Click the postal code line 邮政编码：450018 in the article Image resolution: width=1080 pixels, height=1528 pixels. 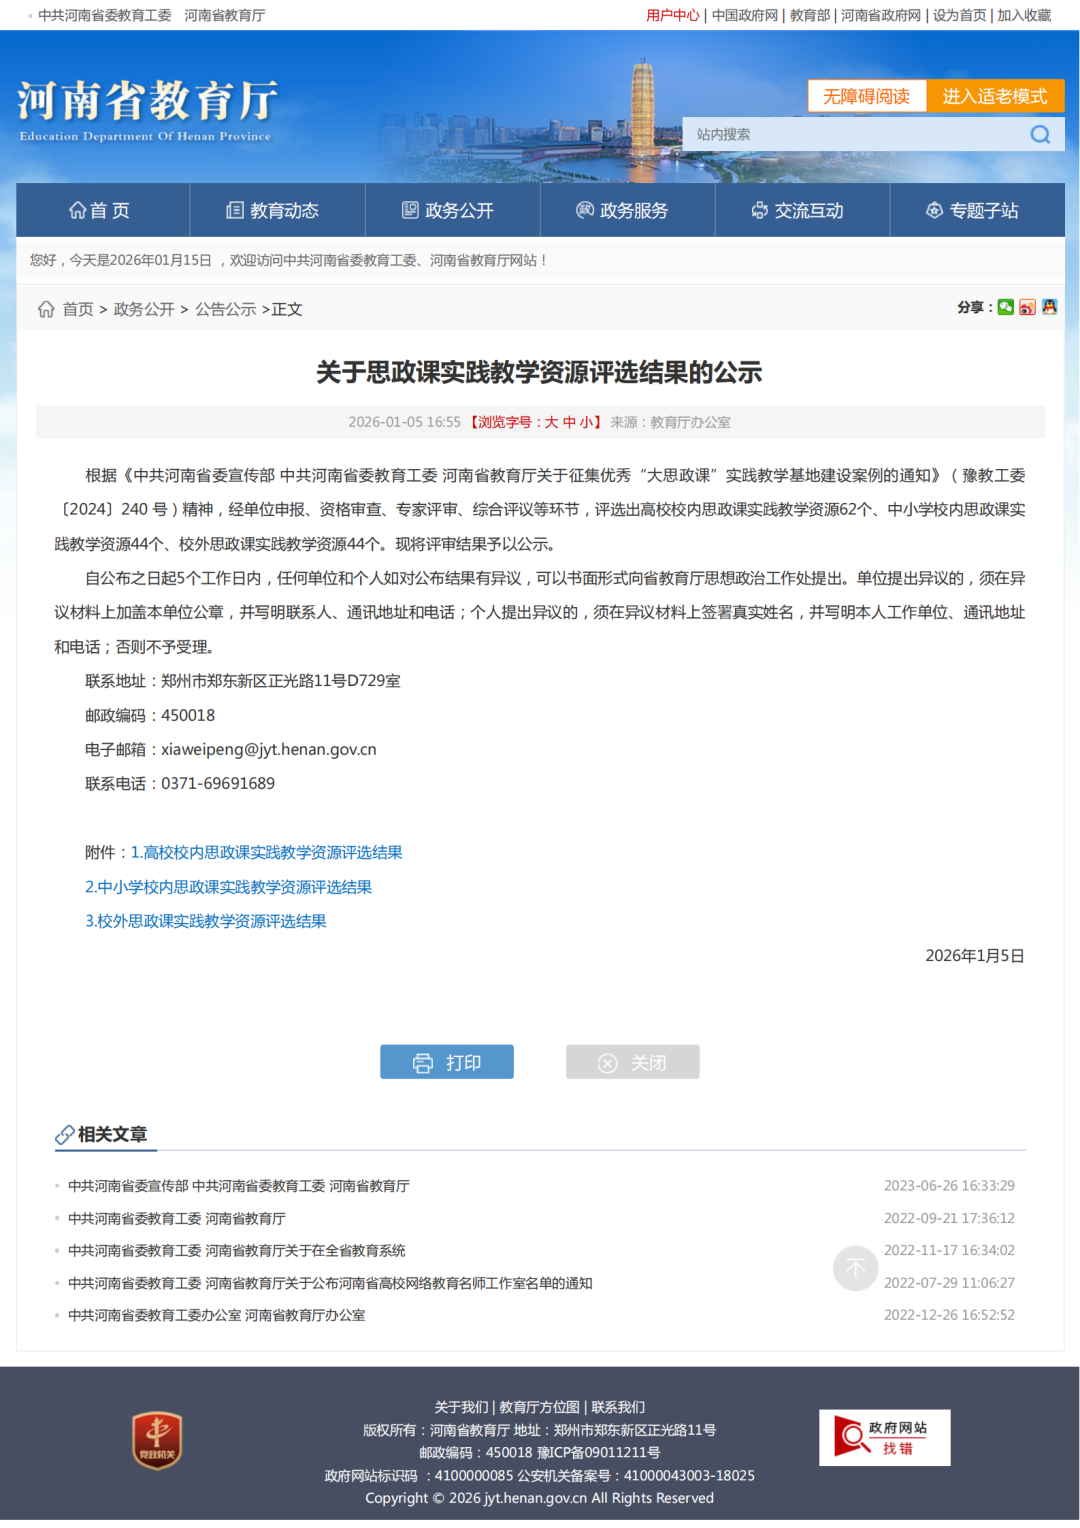(x=150, y=715)
